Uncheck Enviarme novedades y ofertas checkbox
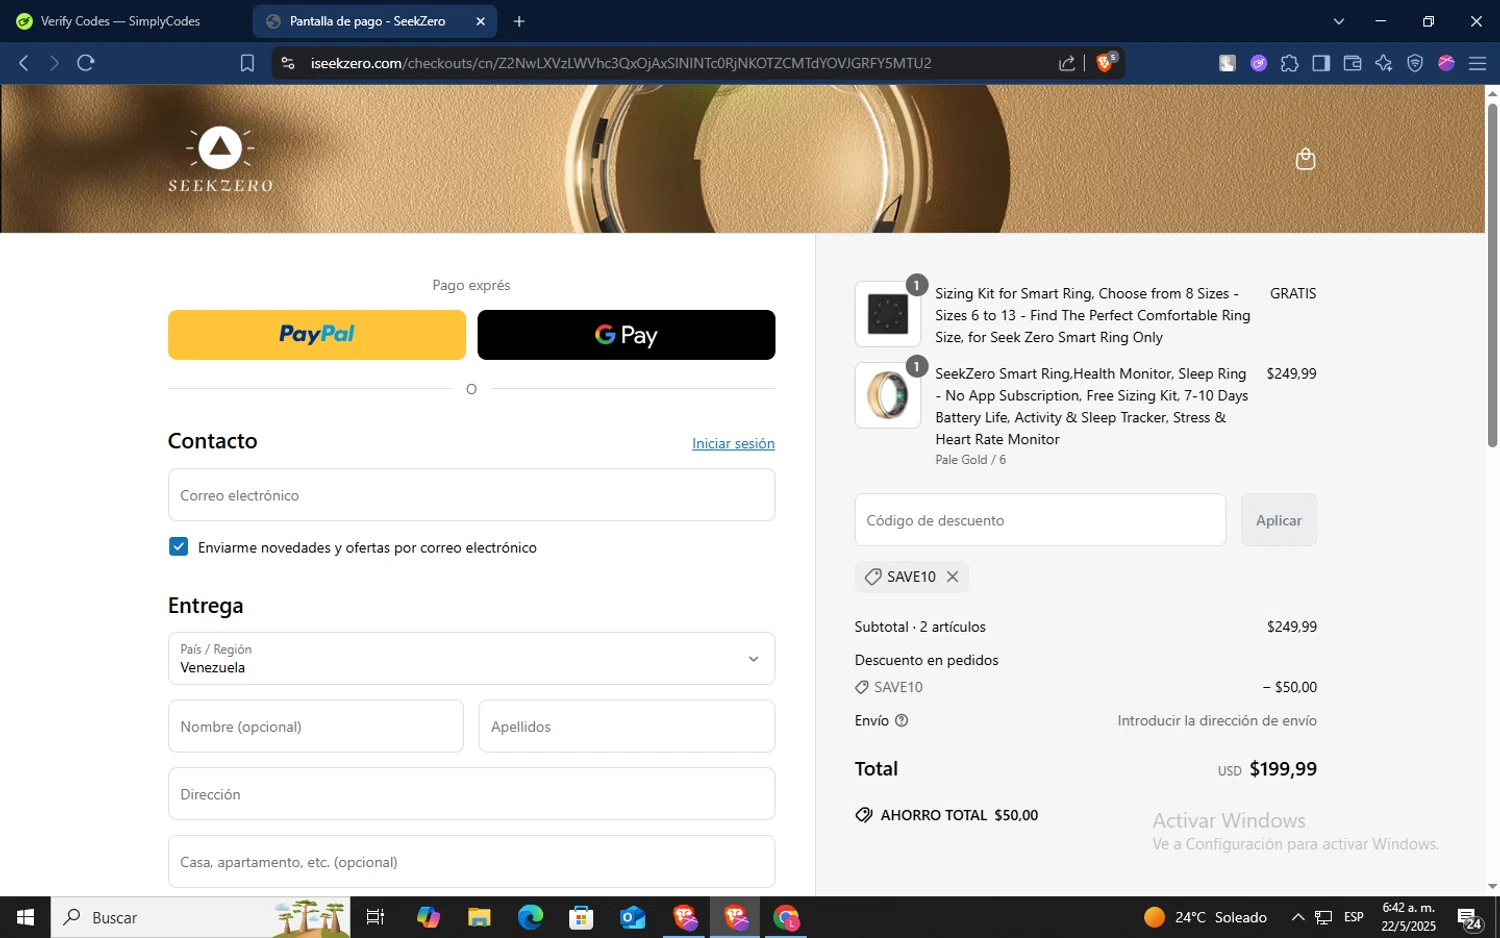 coord(179,547)
